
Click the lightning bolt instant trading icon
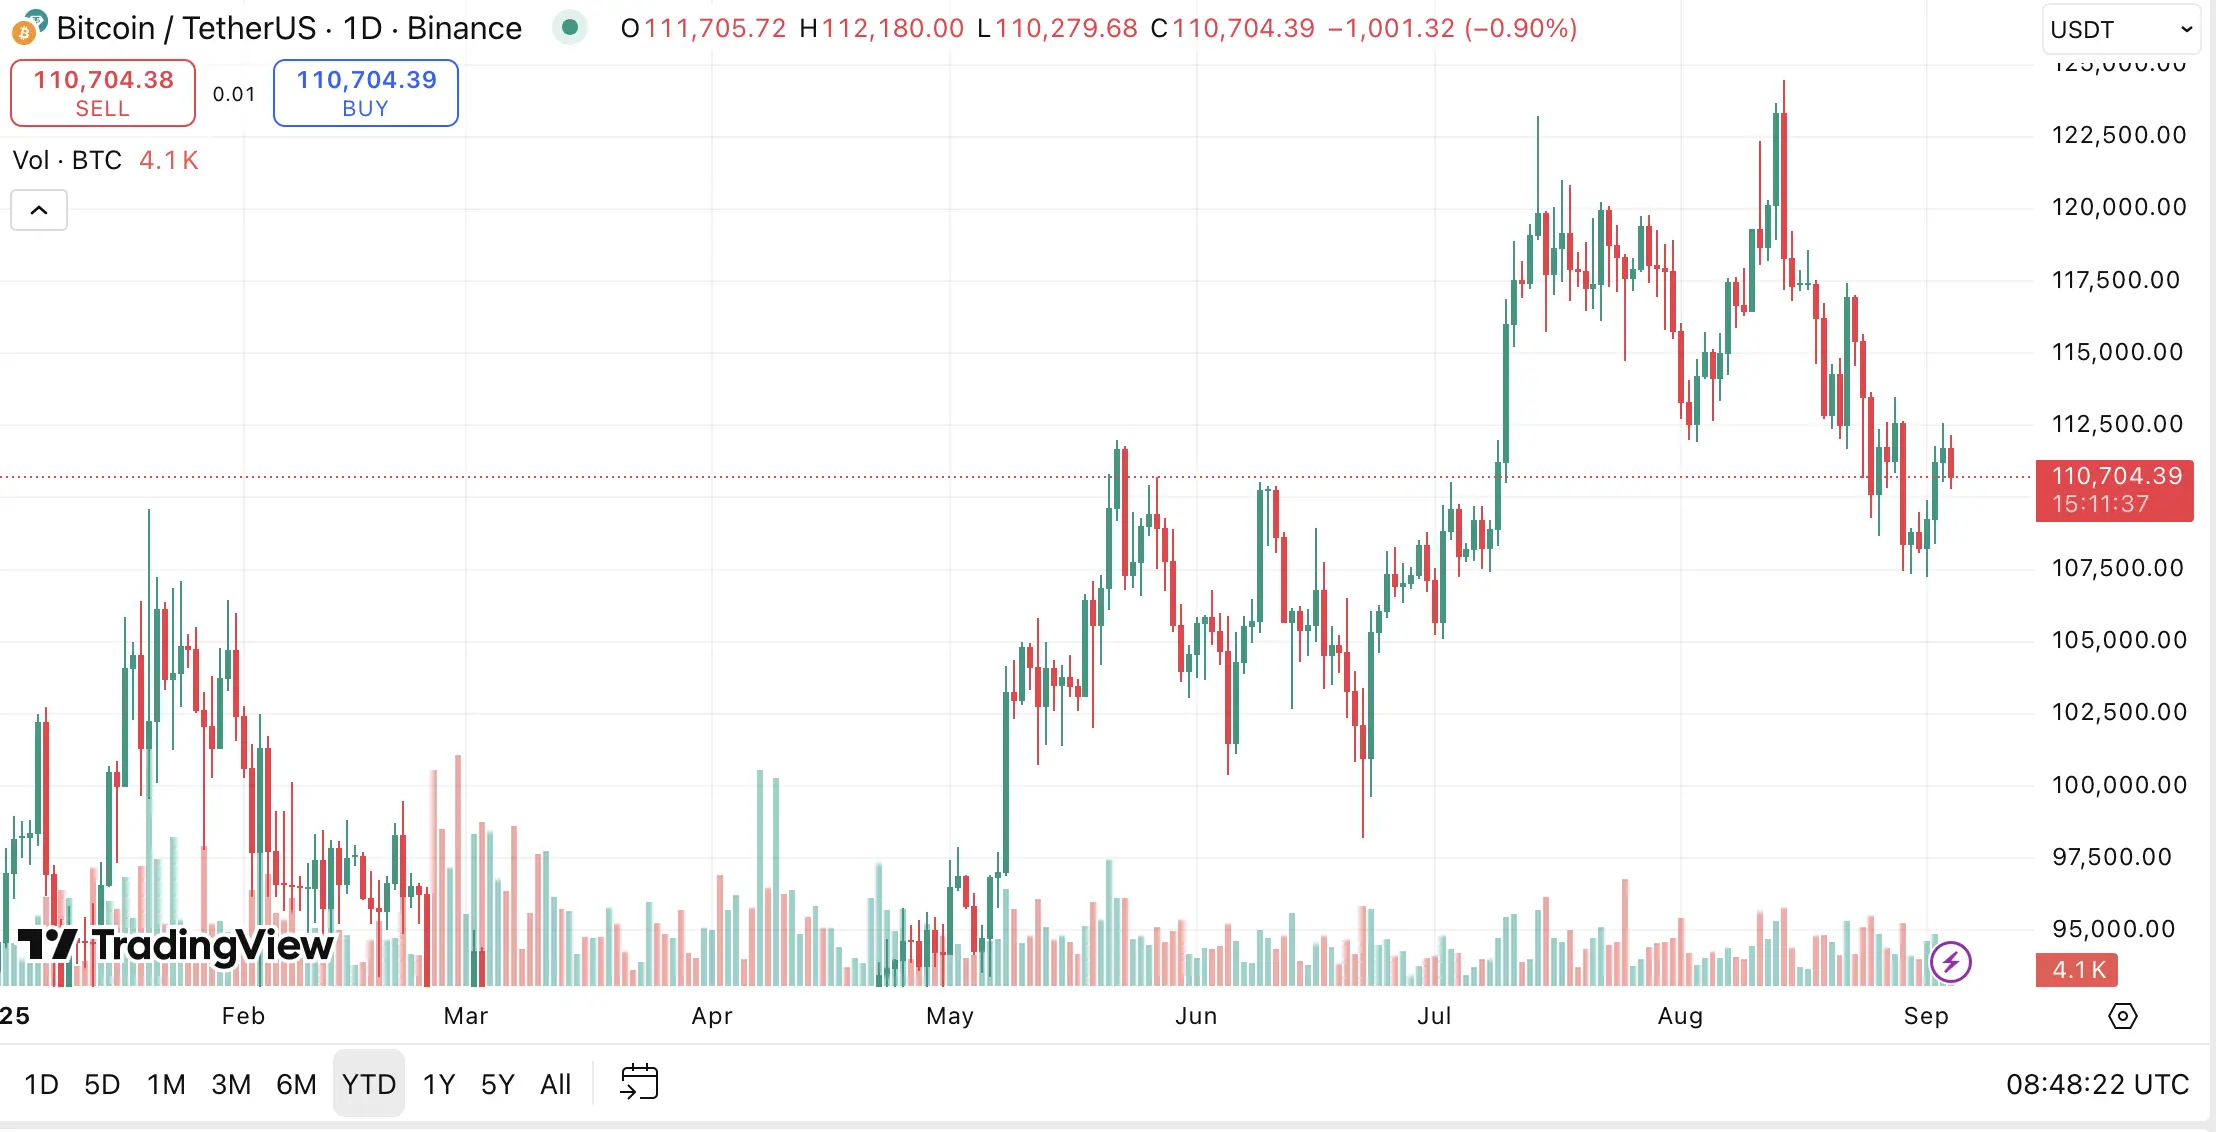point(1953,961)
